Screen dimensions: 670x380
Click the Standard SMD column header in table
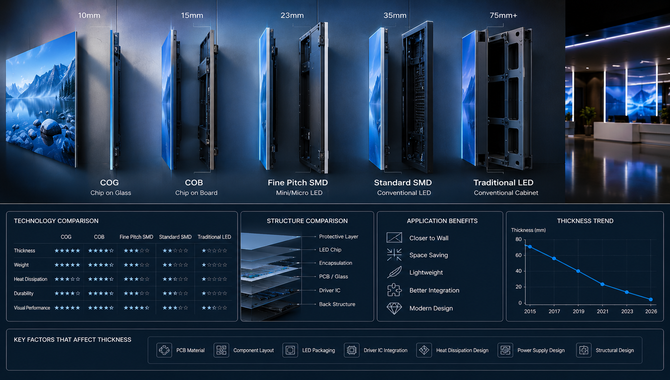pyautogui.click(x=175, y=236)
